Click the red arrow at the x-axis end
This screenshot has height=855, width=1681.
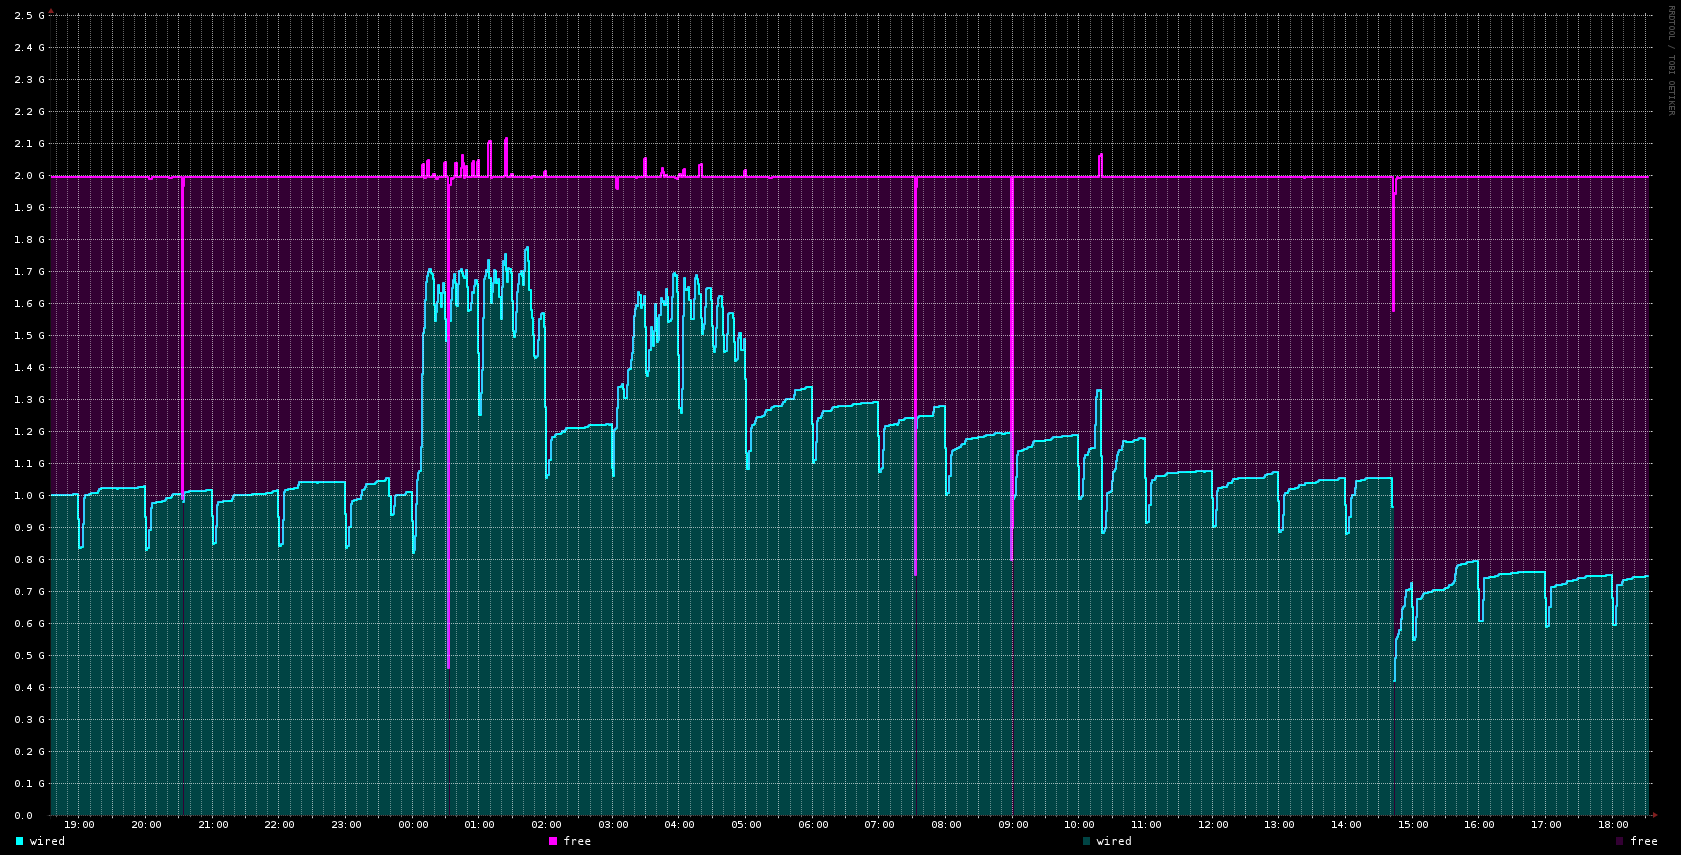click(x=1654, y=815)
